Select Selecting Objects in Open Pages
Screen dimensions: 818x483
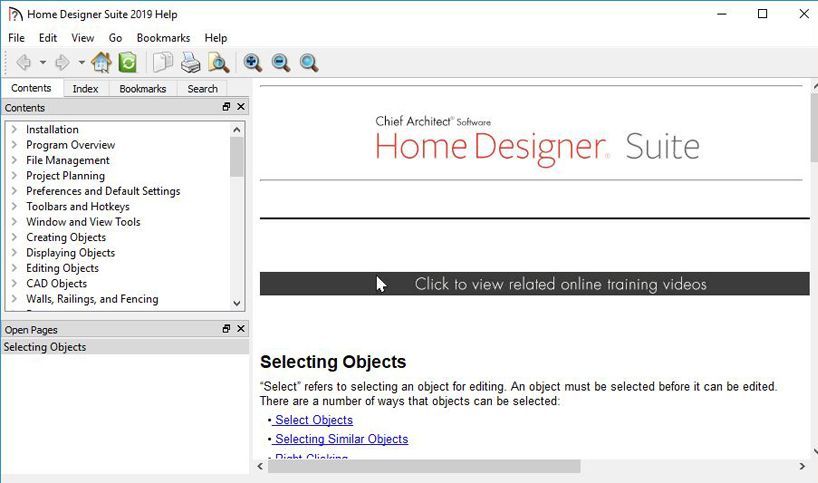click(124, 347)
